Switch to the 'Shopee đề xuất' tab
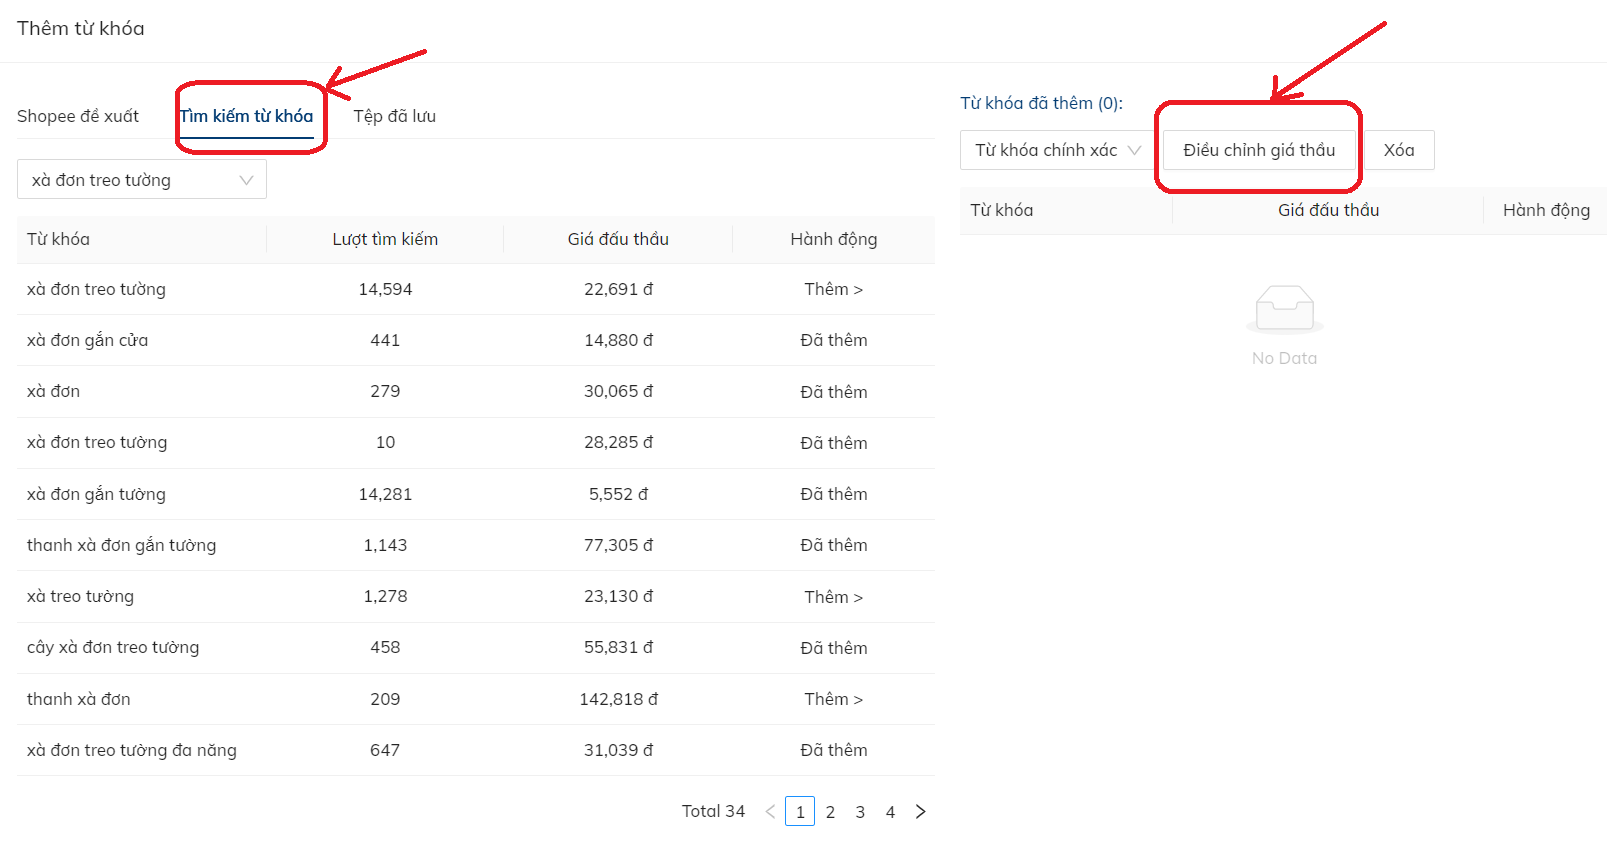The width and height of the screenshot is (1607, 843). (78, 116)
